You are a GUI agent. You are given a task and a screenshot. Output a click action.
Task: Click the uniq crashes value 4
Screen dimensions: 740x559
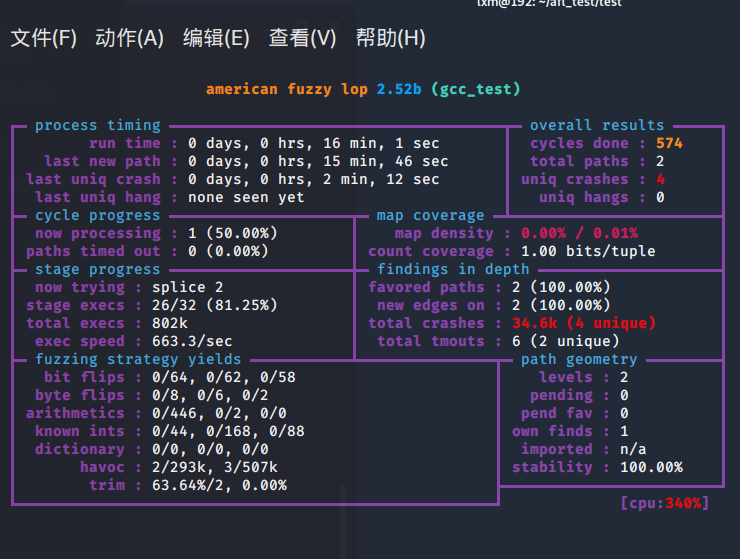tap(660, 179)
